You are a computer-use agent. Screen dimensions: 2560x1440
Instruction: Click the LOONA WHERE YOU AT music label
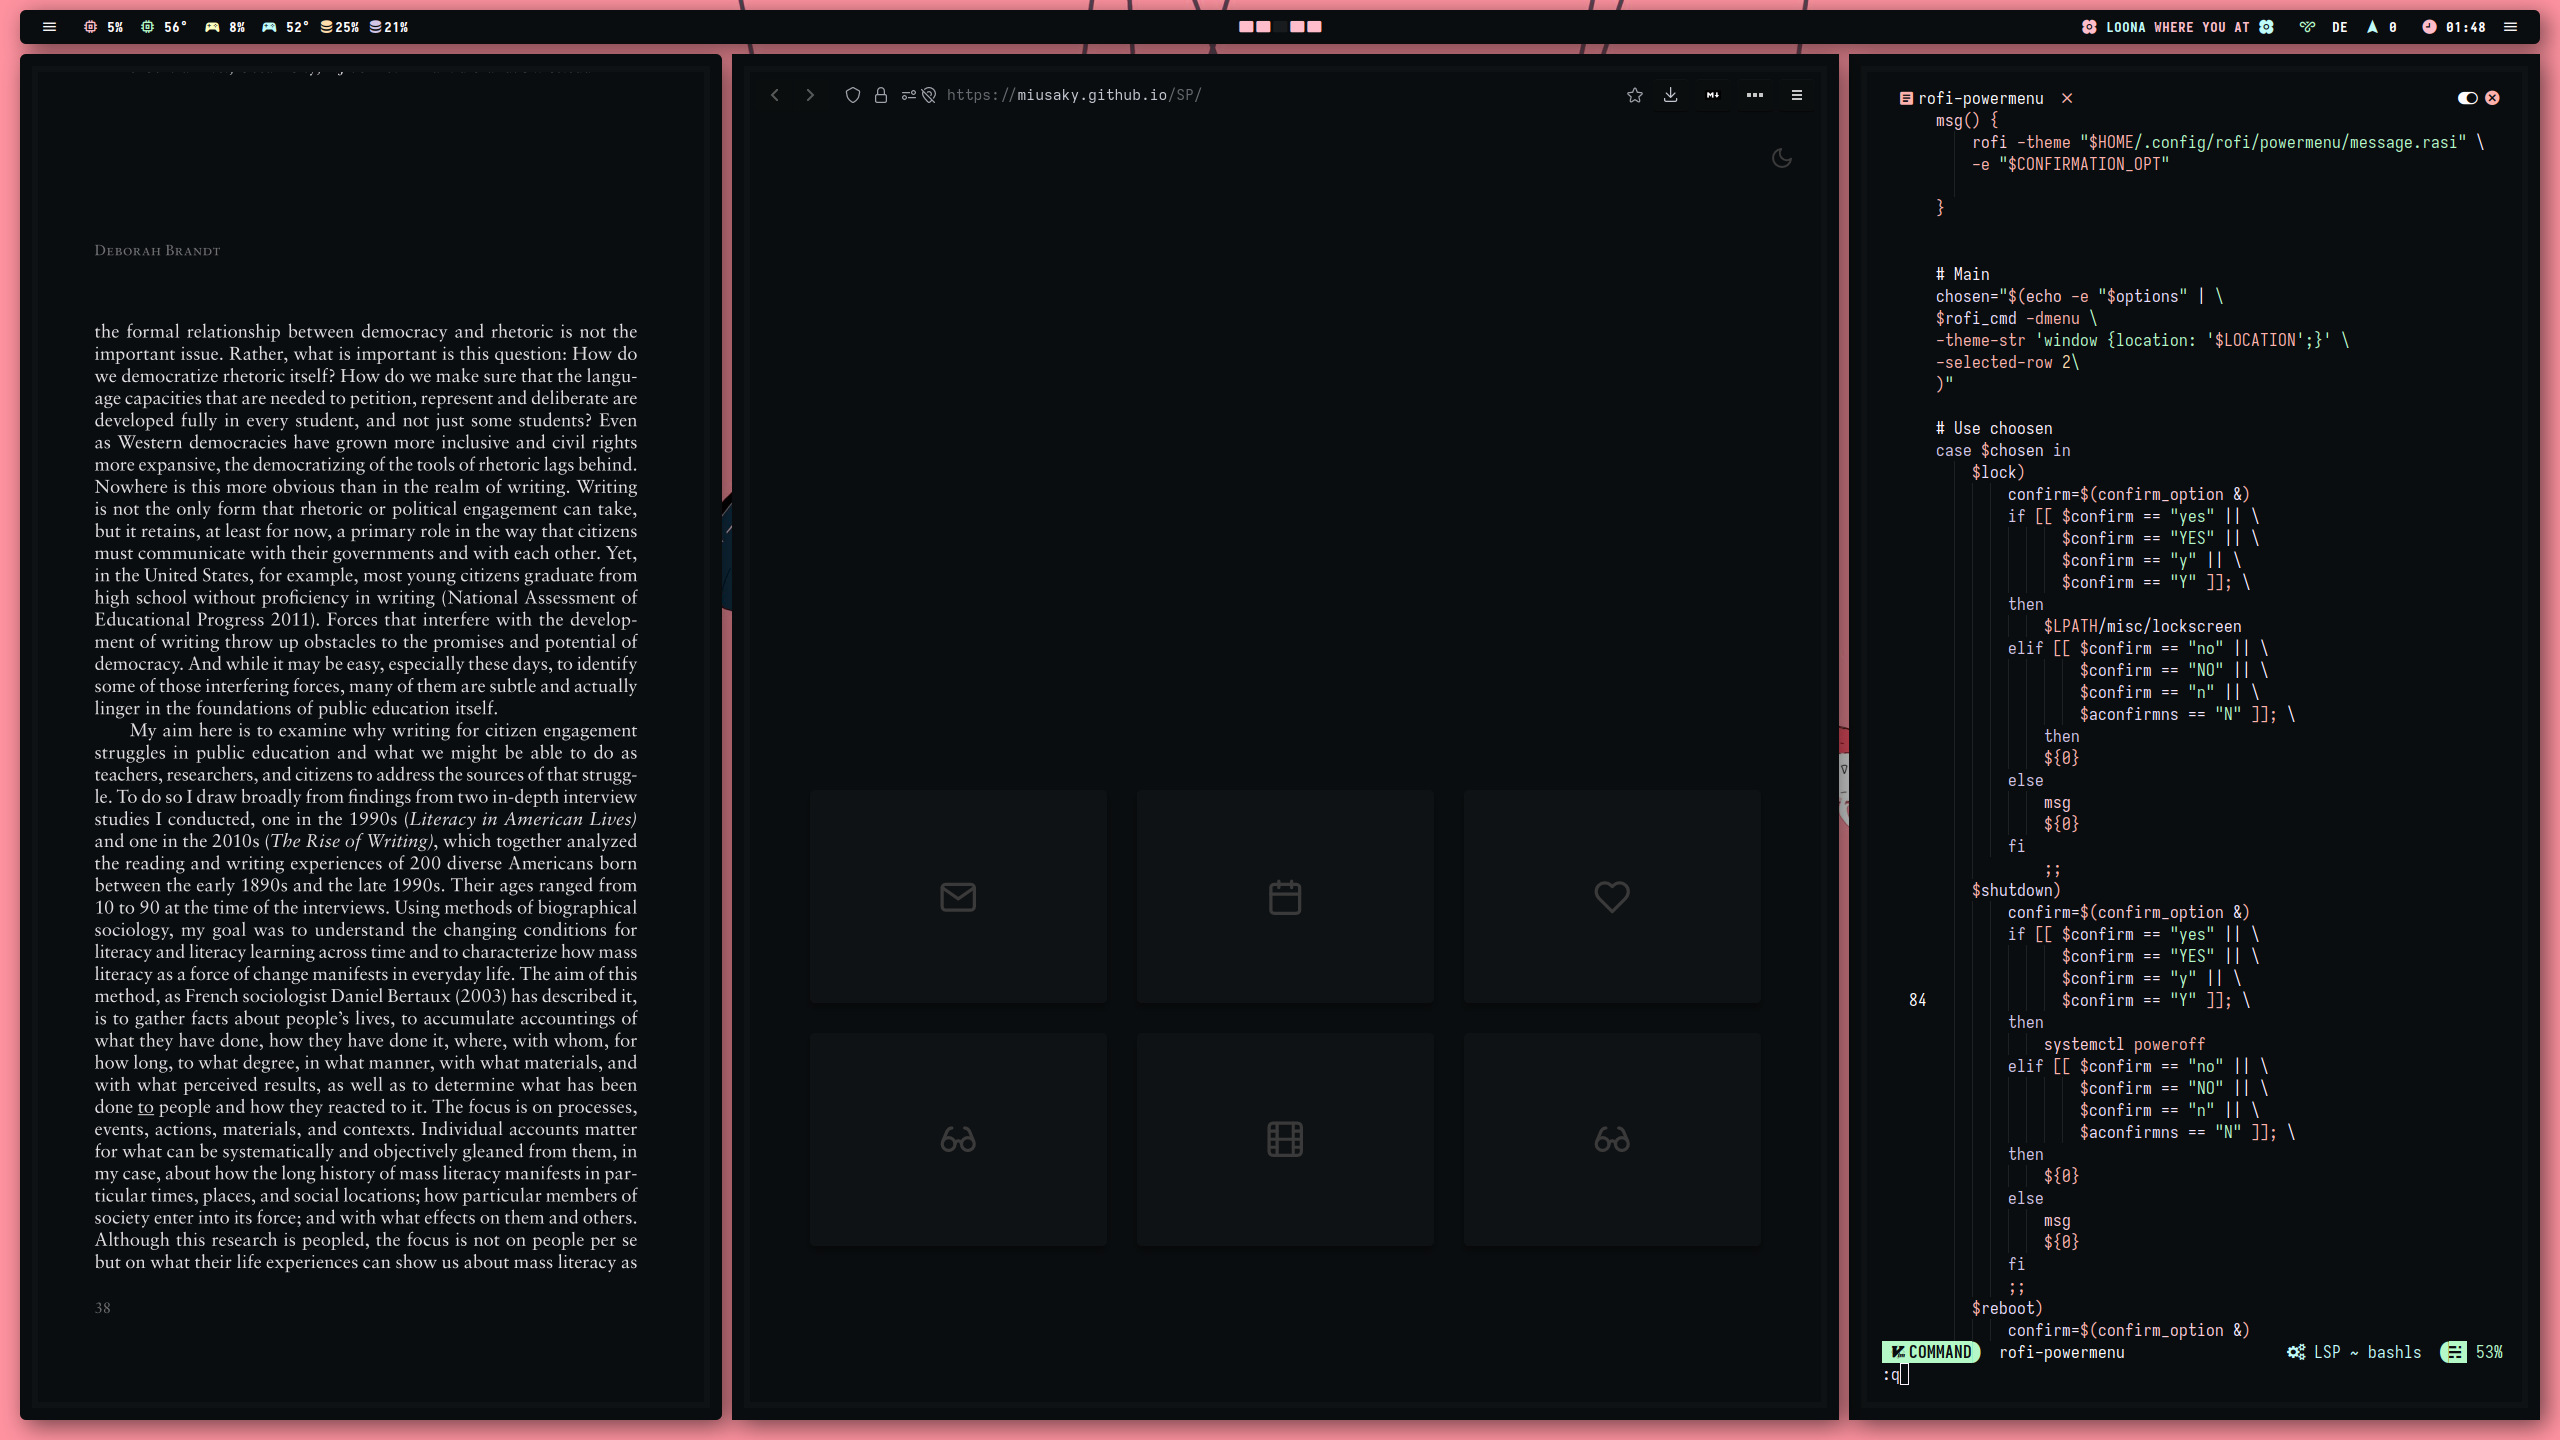(2177, 27)
